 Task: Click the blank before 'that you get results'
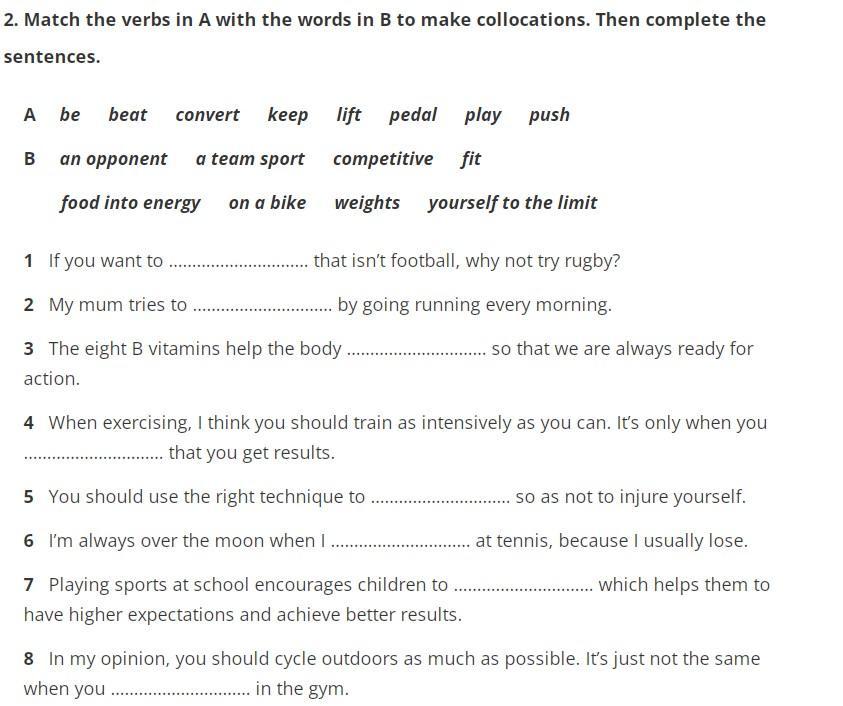(93, 455)
